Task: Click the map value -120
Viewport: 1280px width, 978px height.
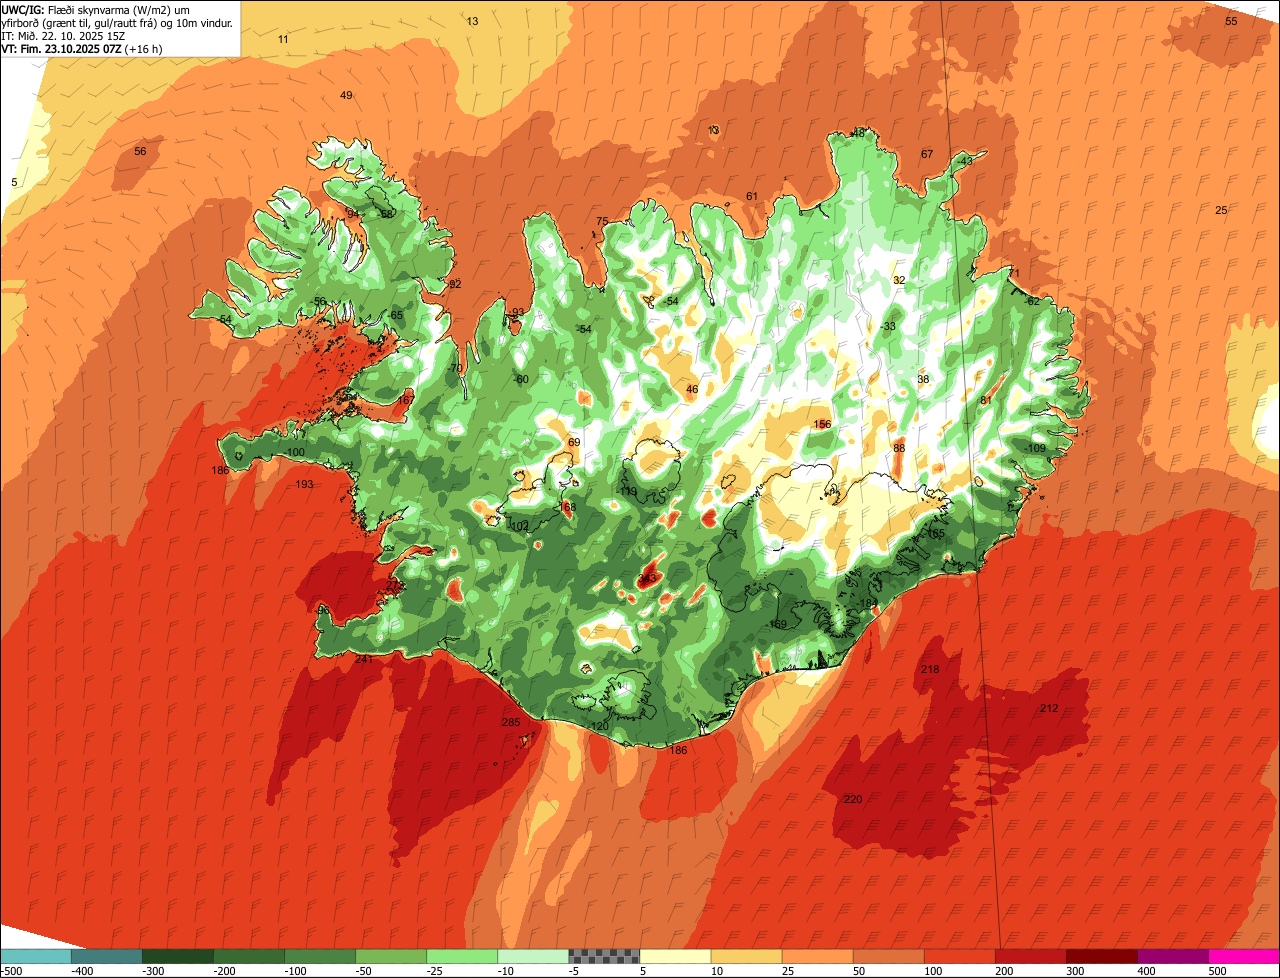Action: [598, 726]
